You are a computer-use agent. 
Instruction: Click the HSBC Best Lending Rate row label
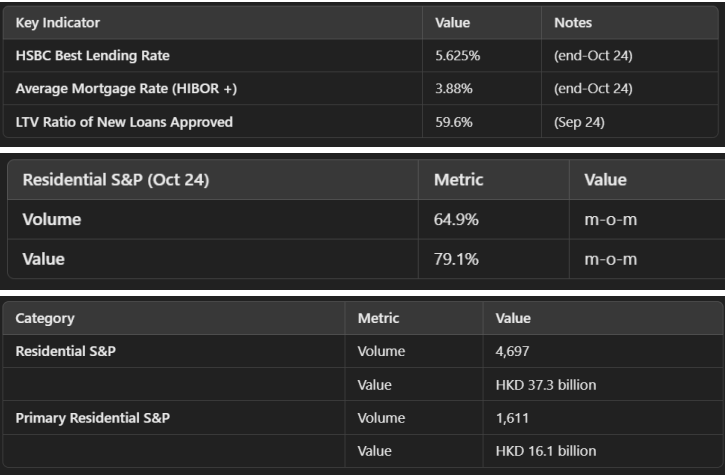pyautogui.click(x=84, y=56)
